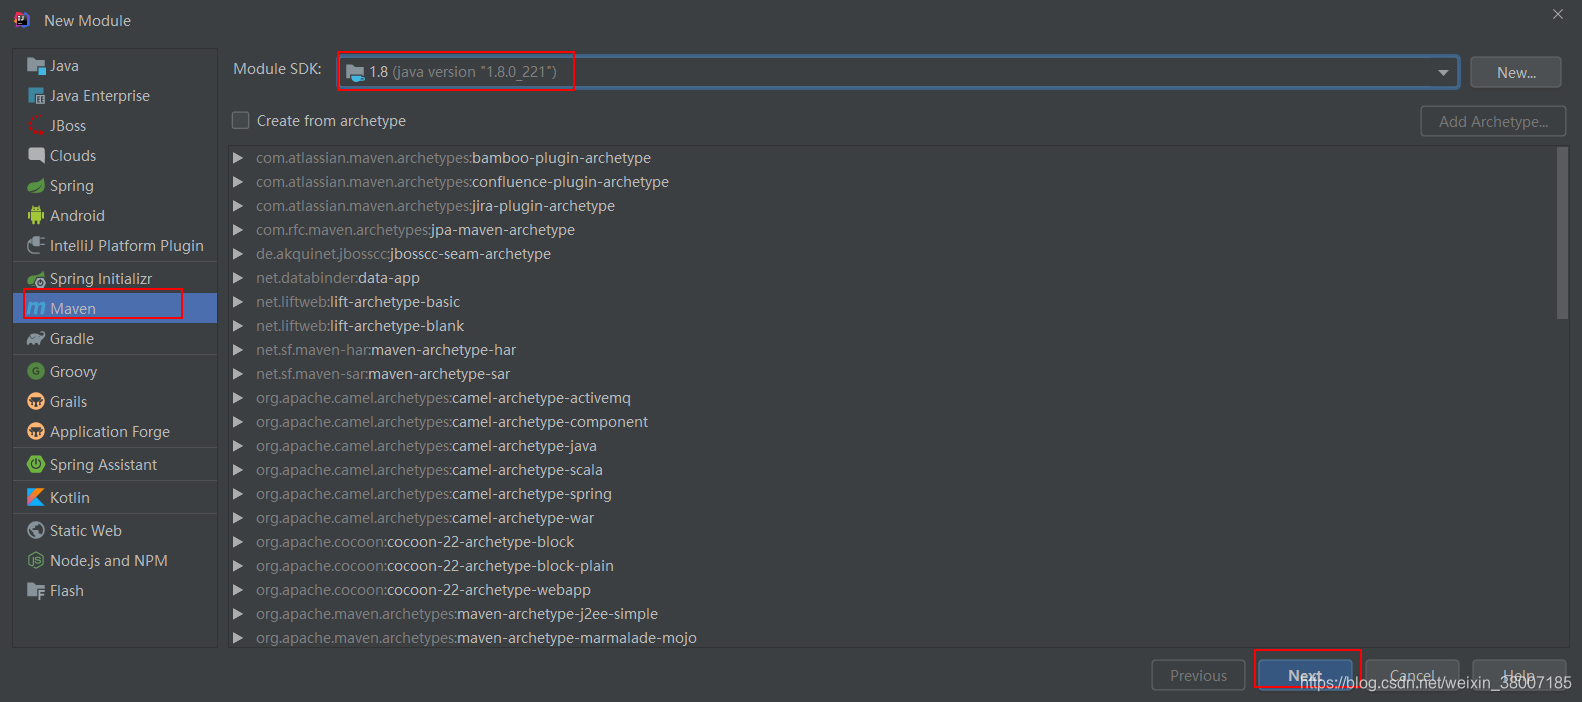Select maven-archetype-j2ee-simple row
The image size is (1582, 702).
[x=892, y=614]
